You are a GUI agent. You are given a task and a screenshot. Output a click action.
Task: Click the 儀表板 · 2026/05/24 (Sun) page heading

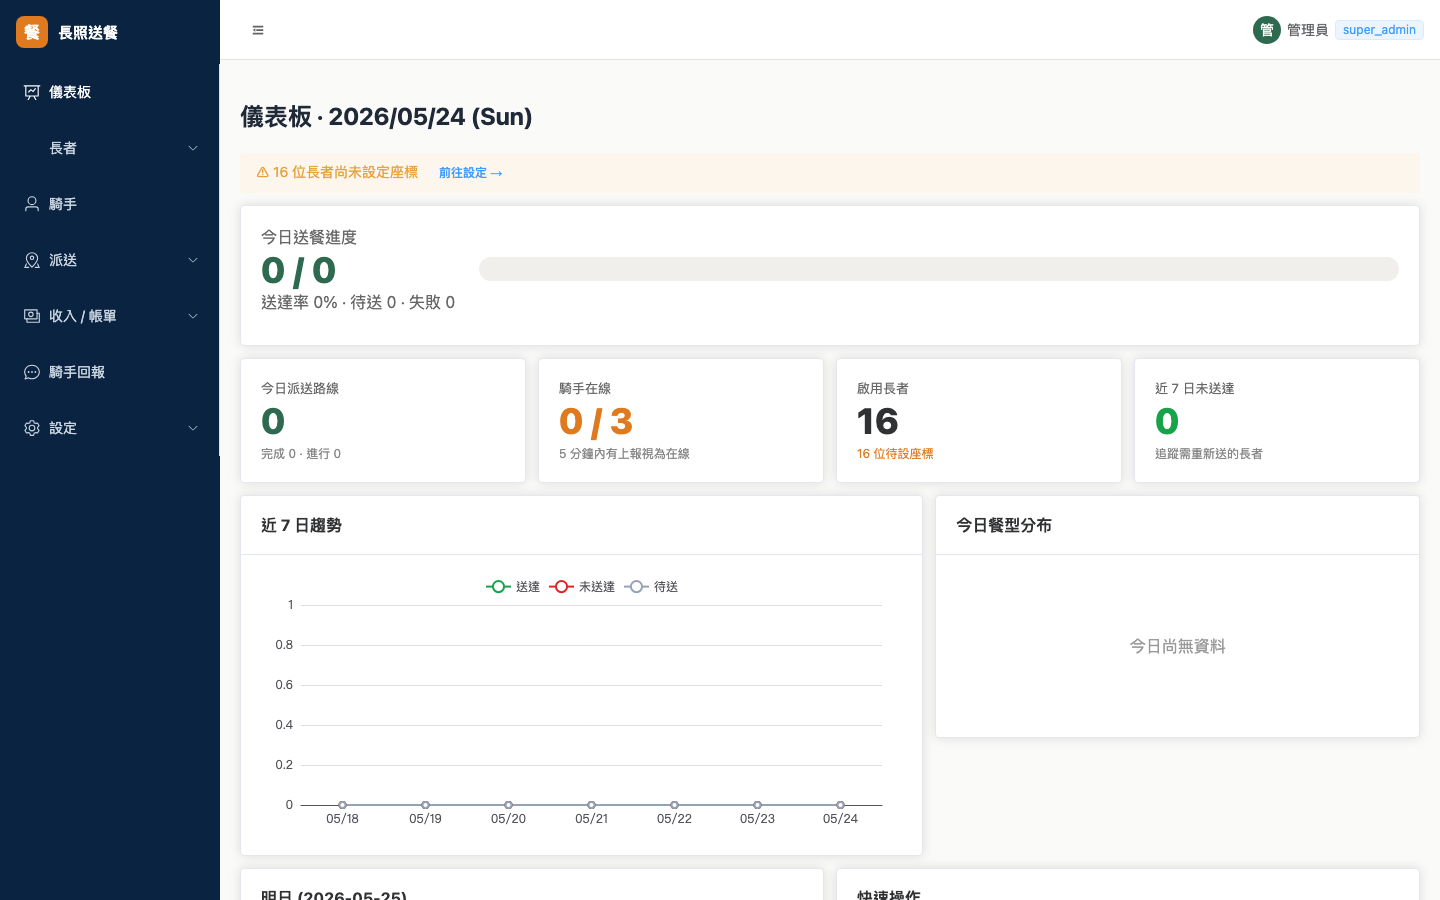click(386, 117)
